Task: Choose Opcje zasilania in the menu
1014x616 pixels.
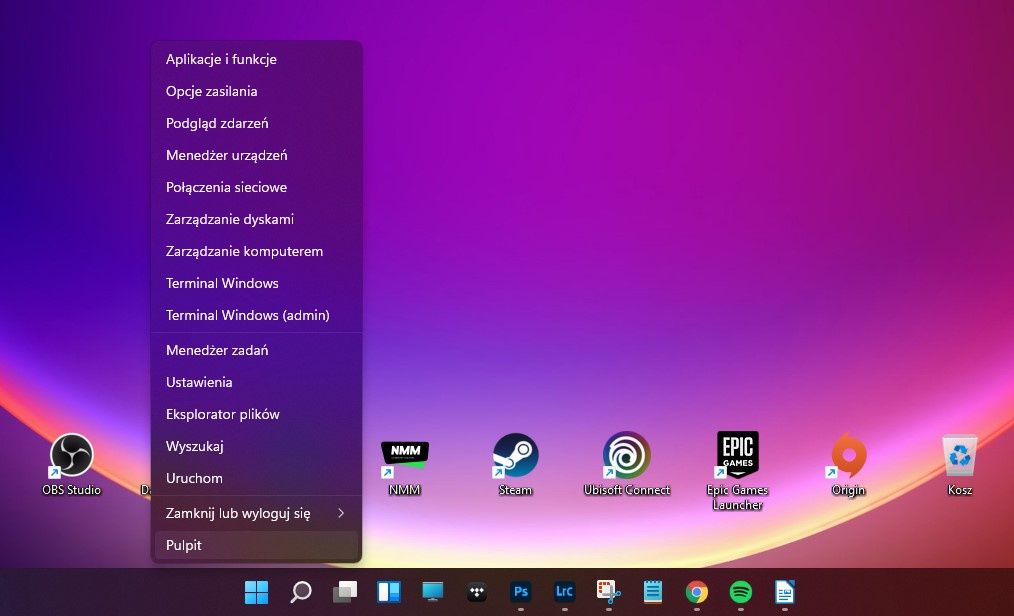Action: click(x=256, y=91)
